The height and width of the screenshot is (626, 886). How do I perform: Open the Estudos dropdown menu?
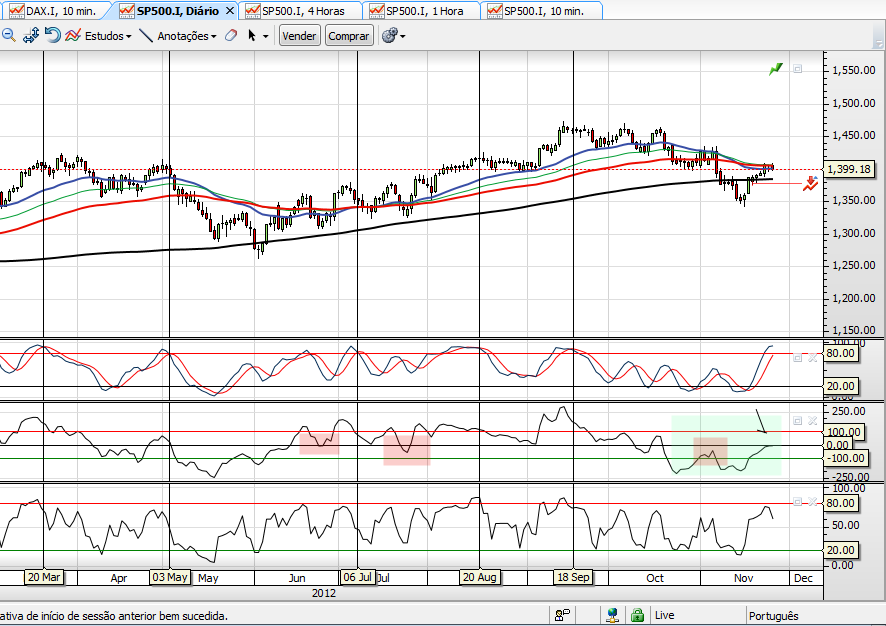108,36
